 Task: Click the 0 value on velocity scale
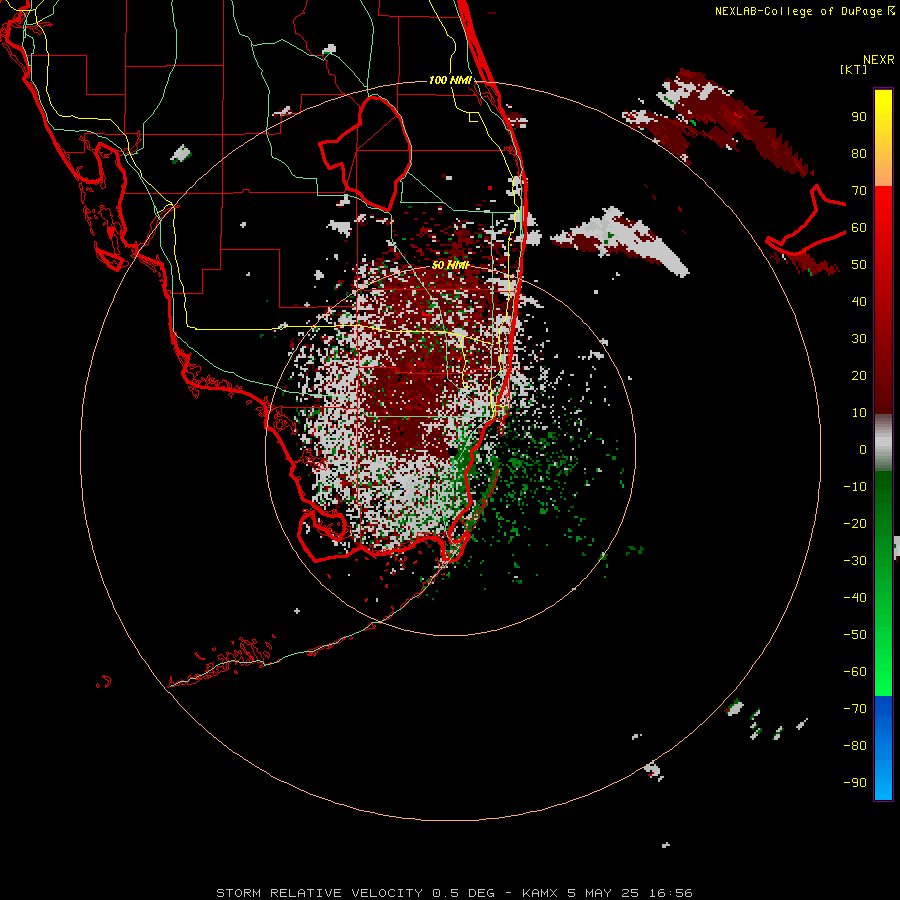click(x=863, y=450)
